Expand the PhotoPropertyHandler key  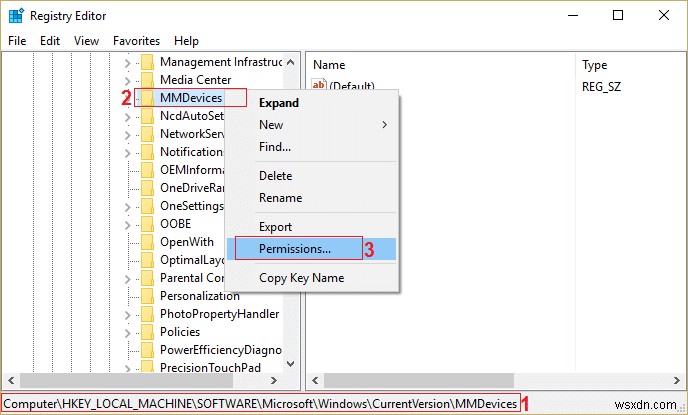pos(127,315)
